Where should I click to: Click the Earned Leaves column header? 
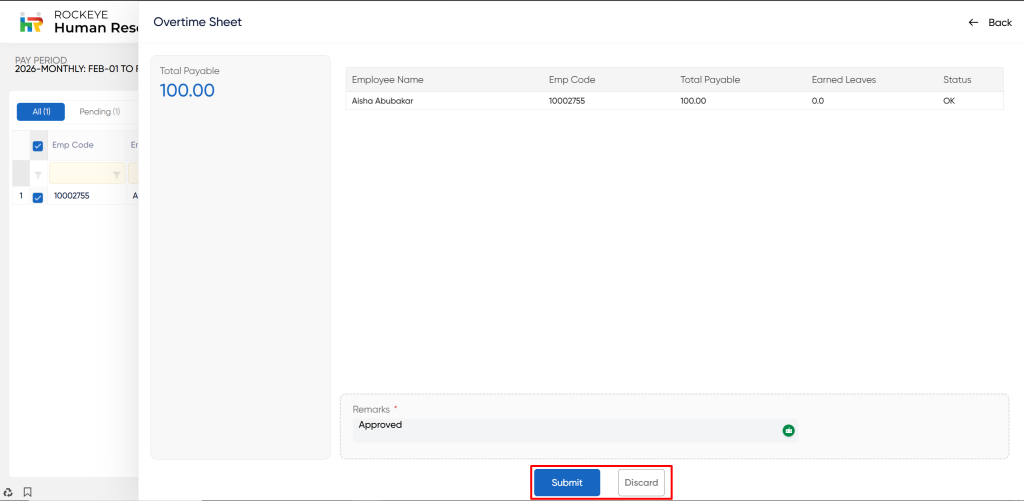[x=844, y=80]
